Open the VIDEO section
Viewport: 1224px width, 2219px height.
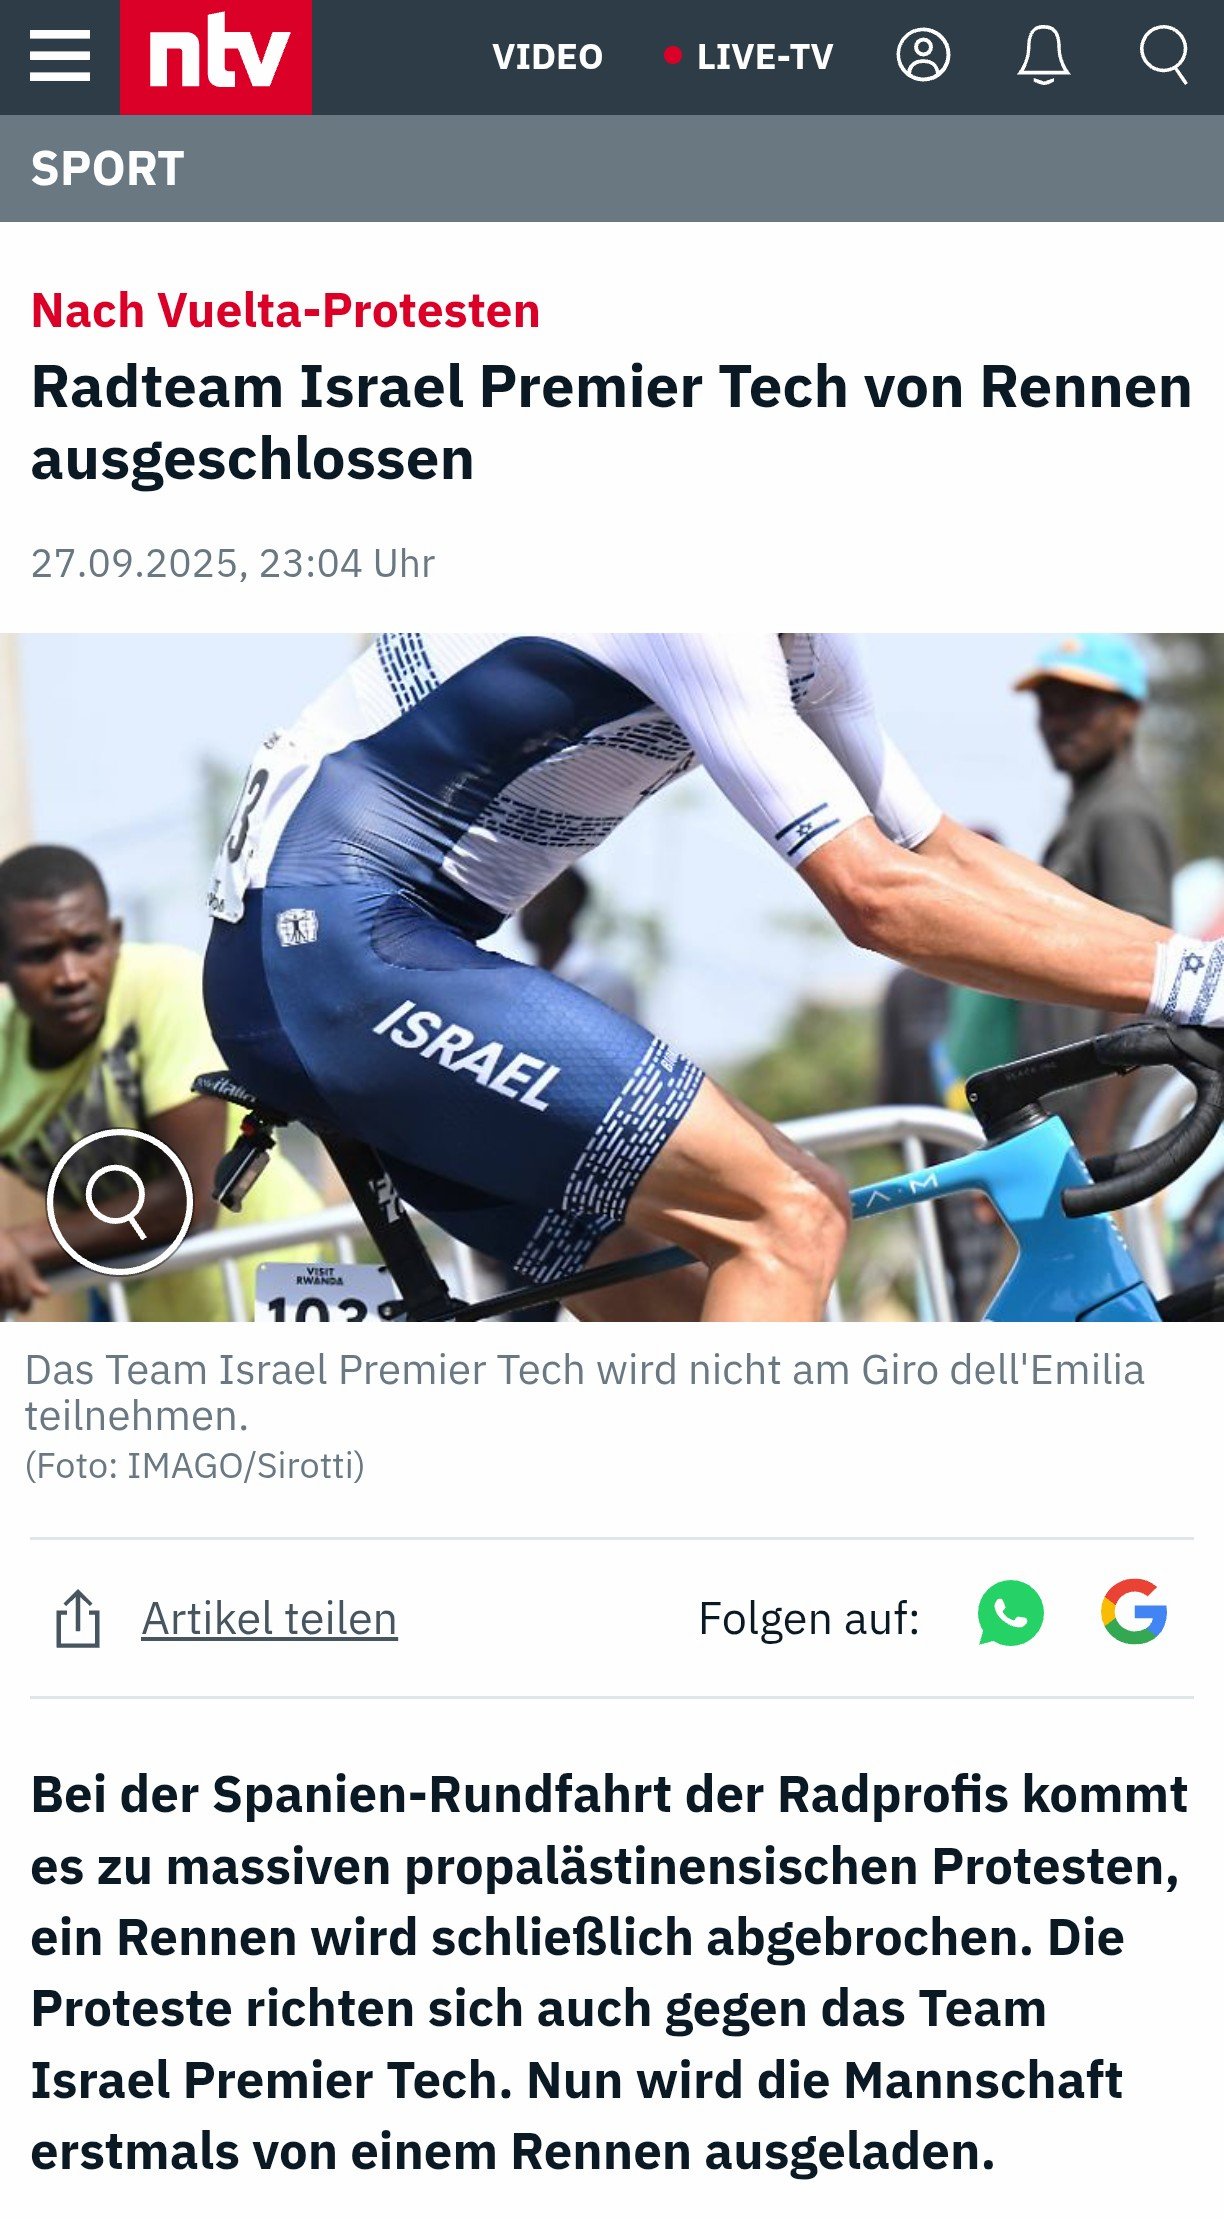click(547, 57)
